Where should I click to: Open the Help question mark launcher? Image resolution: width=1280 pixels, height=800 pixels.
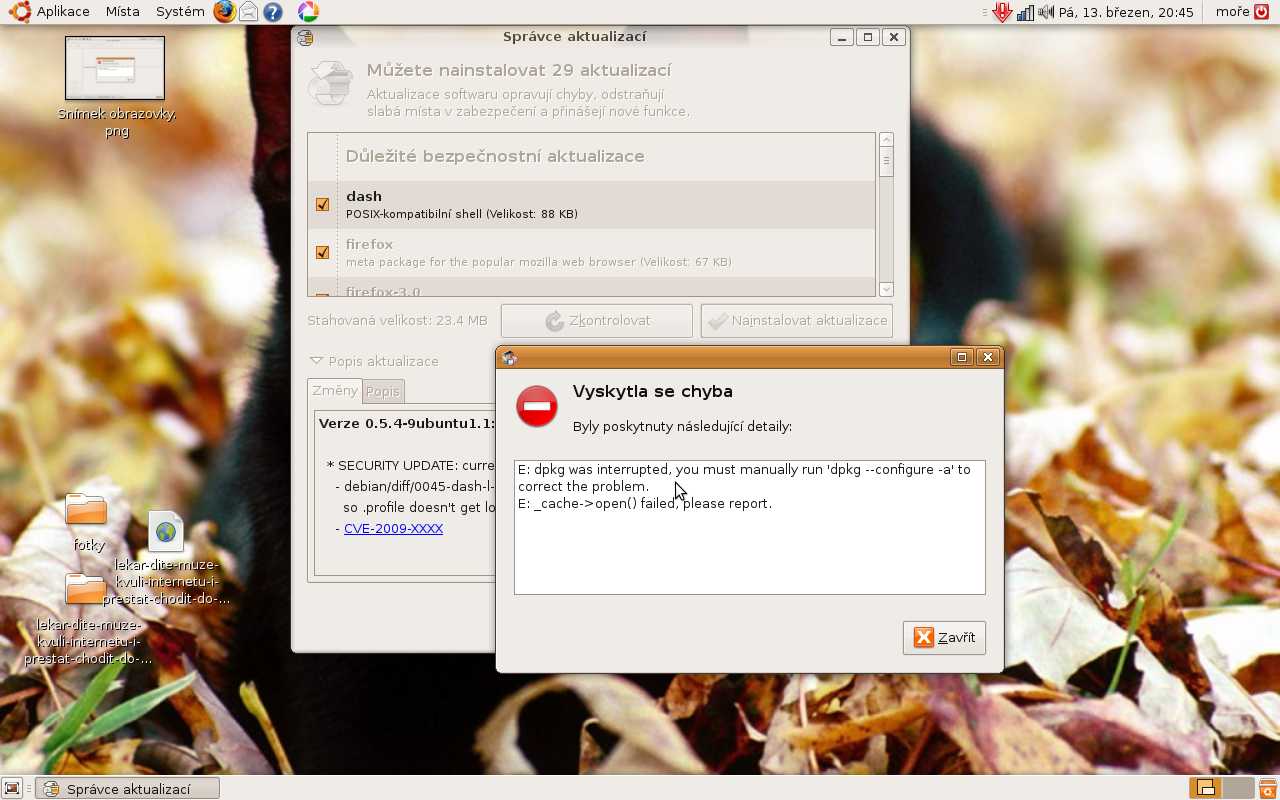pyautogui.click(x=271, y=12)
